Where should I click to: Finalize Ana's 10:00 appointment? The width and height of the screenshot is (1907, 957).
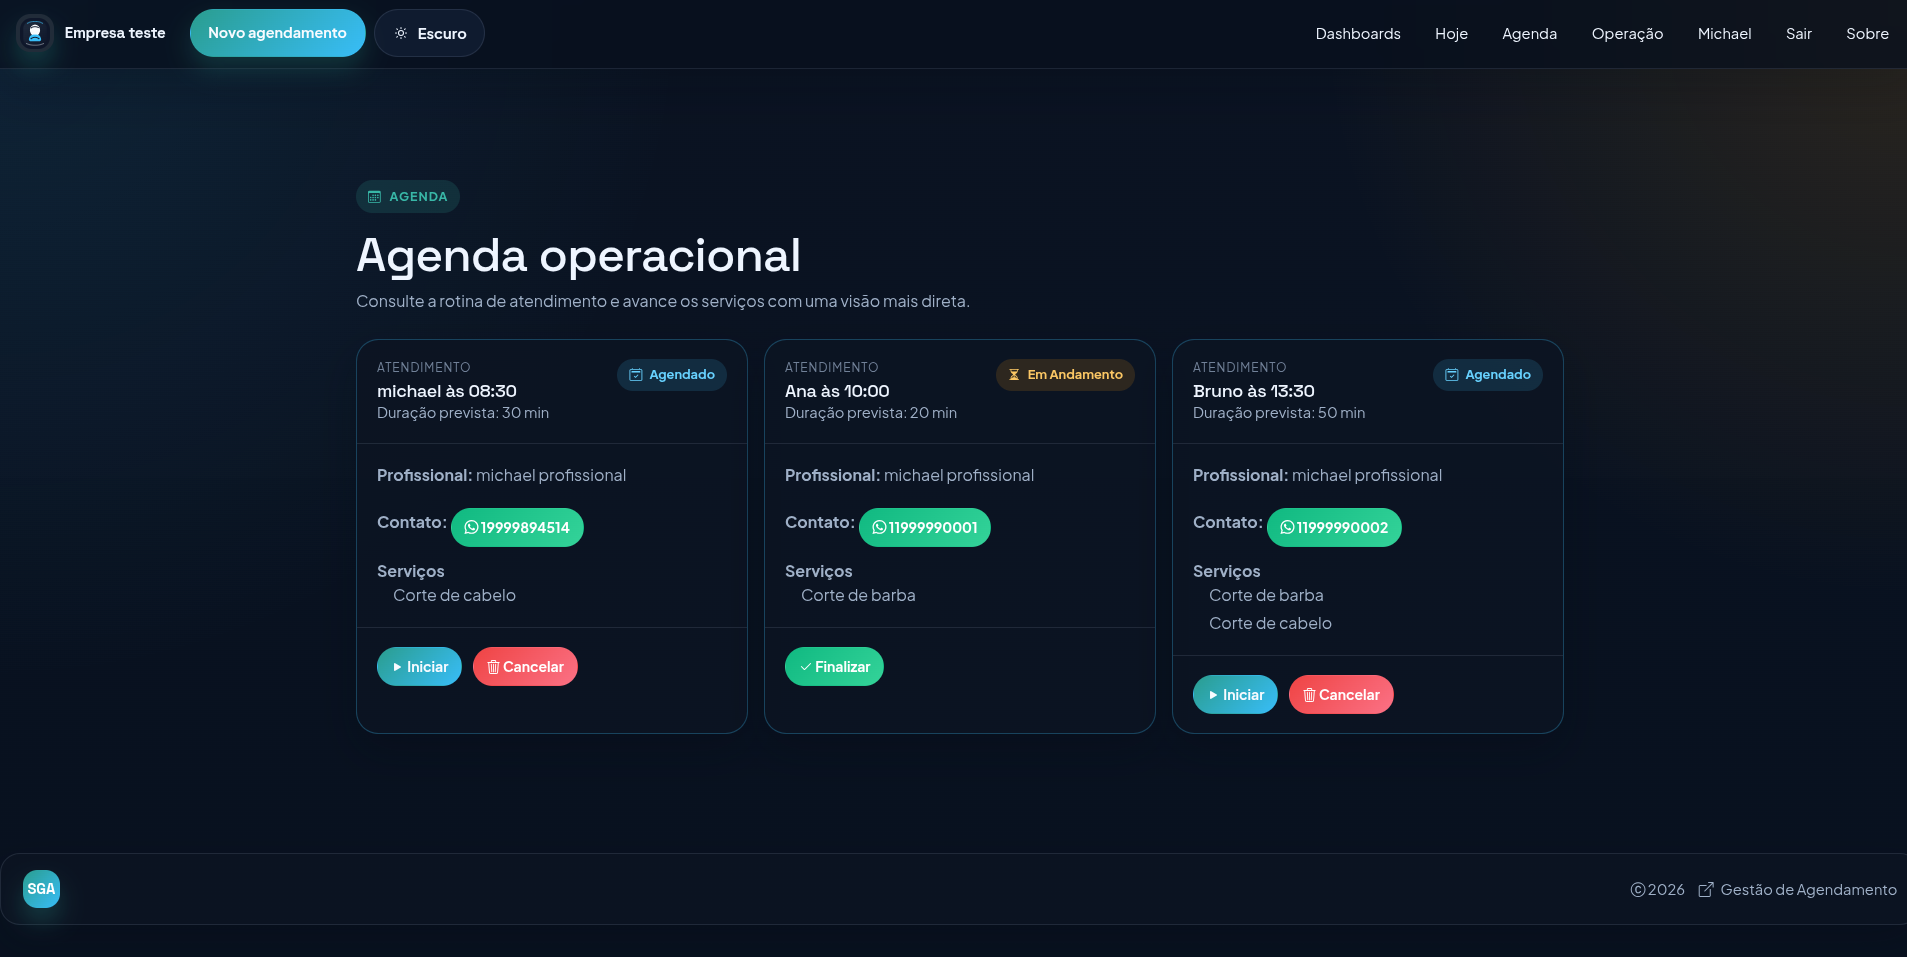834,667
